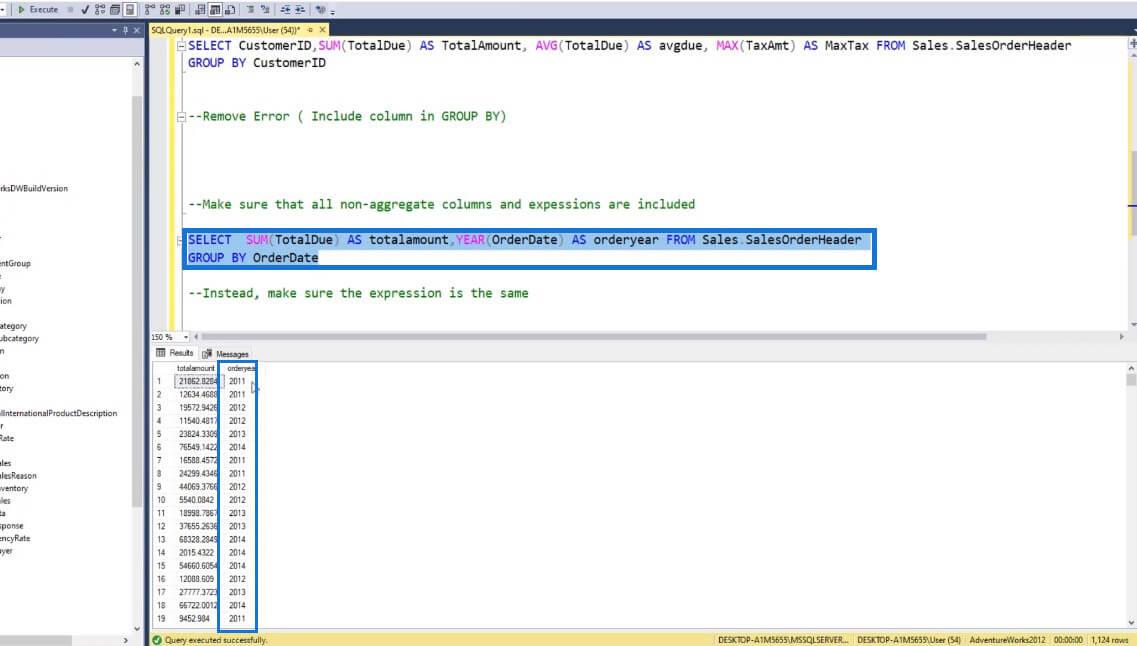
Task: Click the editor horizontal scroll left arrow
Action: [x=196, y=337]
